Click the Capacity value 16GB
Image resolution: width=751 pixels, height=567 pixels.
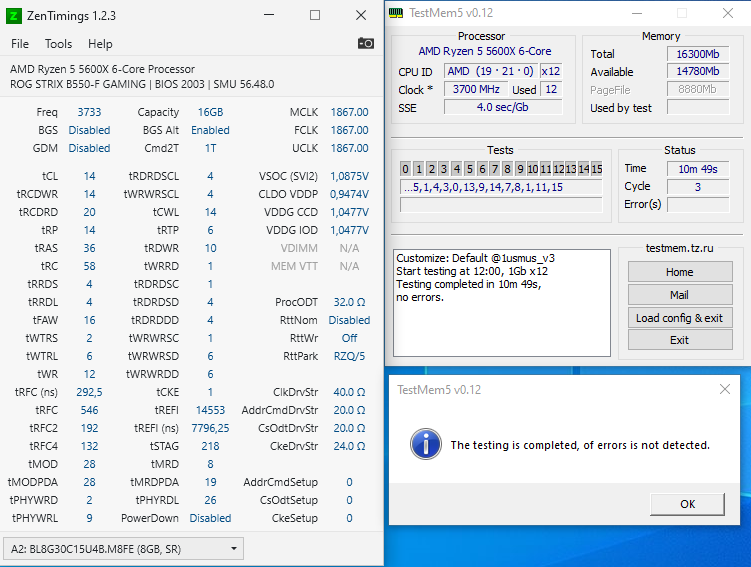coord(210,112)
